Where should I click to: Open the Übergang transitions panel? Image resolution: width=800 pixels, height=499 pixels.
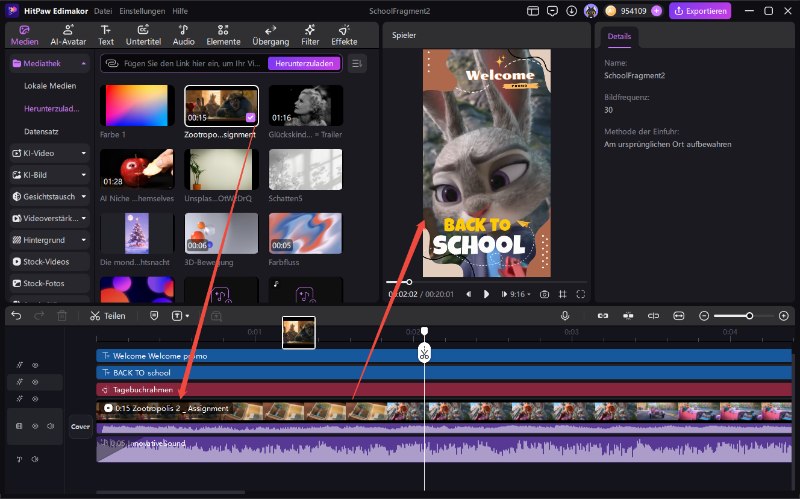pyautogui.click(x=269, y=34)
